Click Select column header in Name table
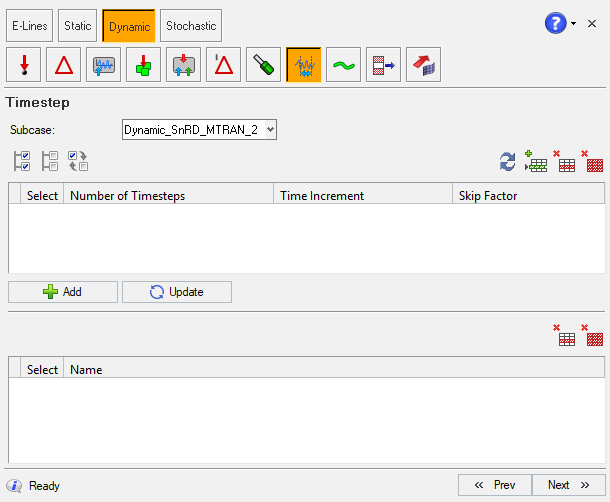This screenshot has height=502, width=610. click(42, 370)
